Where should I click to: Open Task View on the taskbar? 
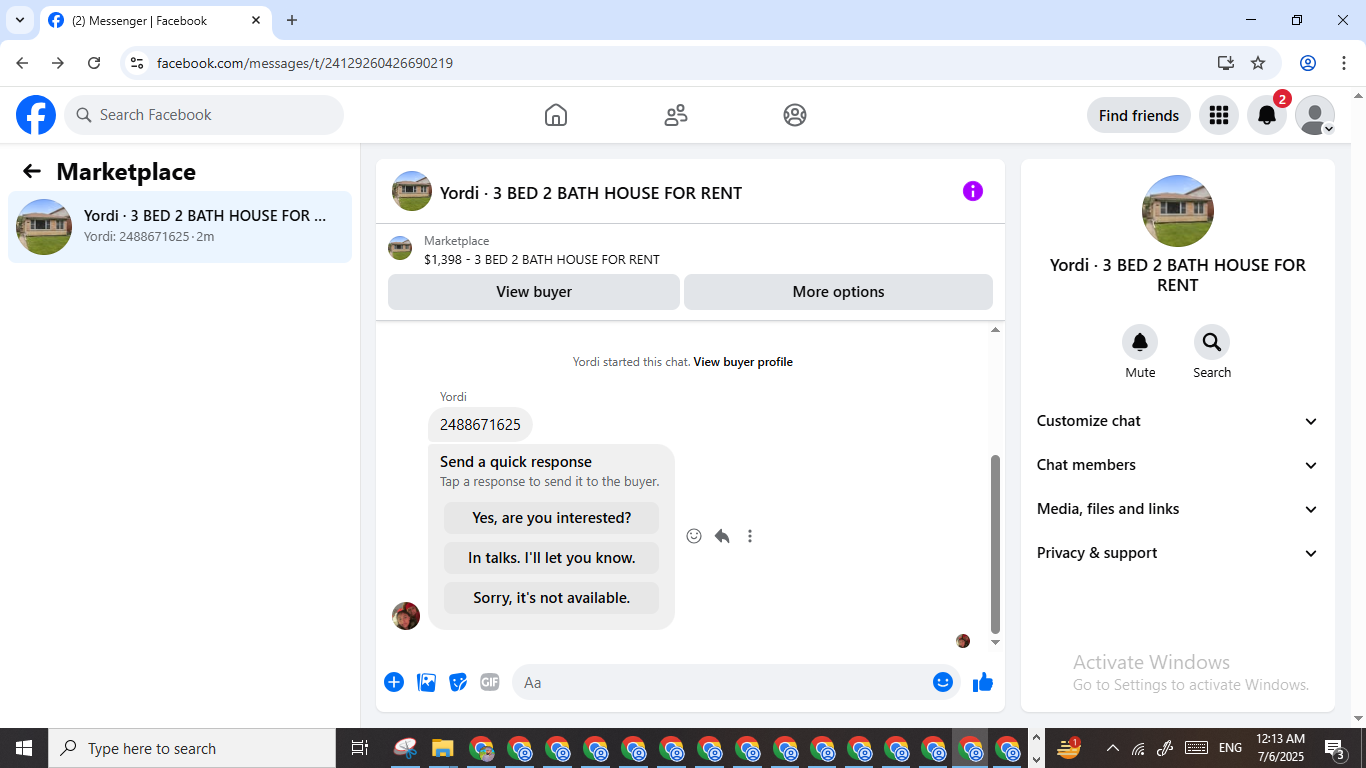click(x=360, y=748)
